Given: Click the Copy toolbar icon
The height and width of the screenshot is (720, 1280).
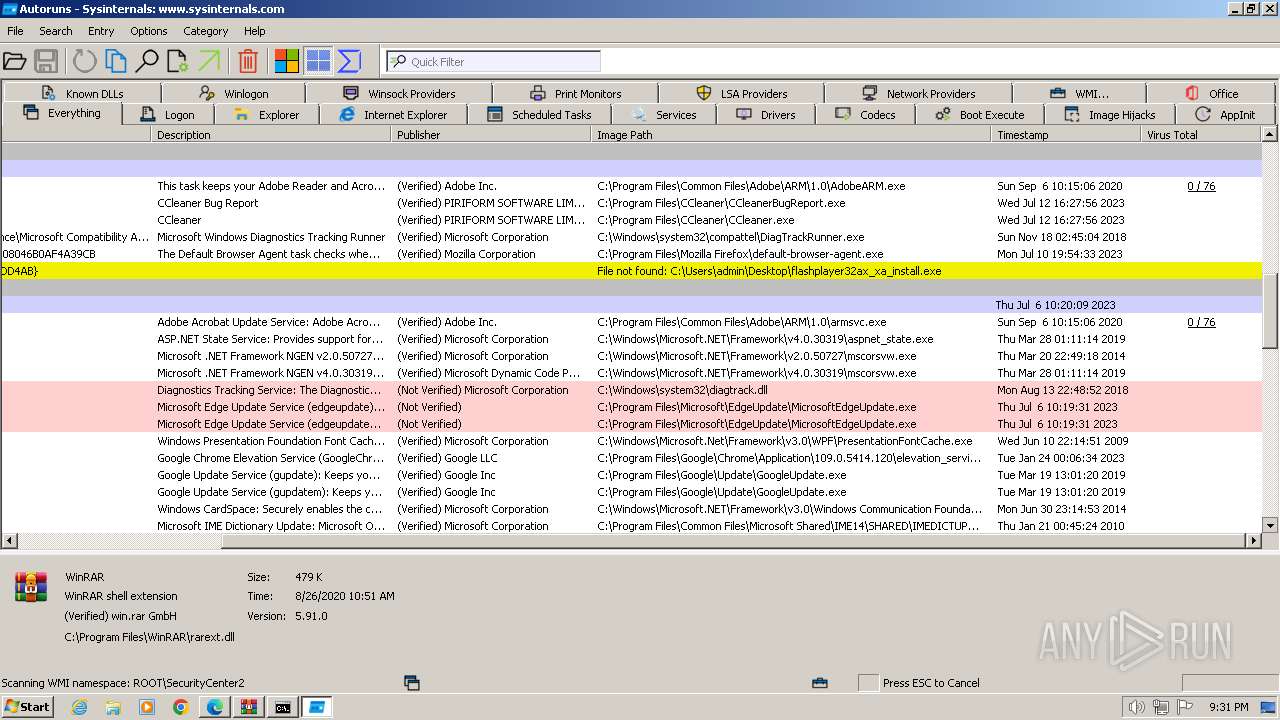Looking at the screenshot, I should coord(116,61).
